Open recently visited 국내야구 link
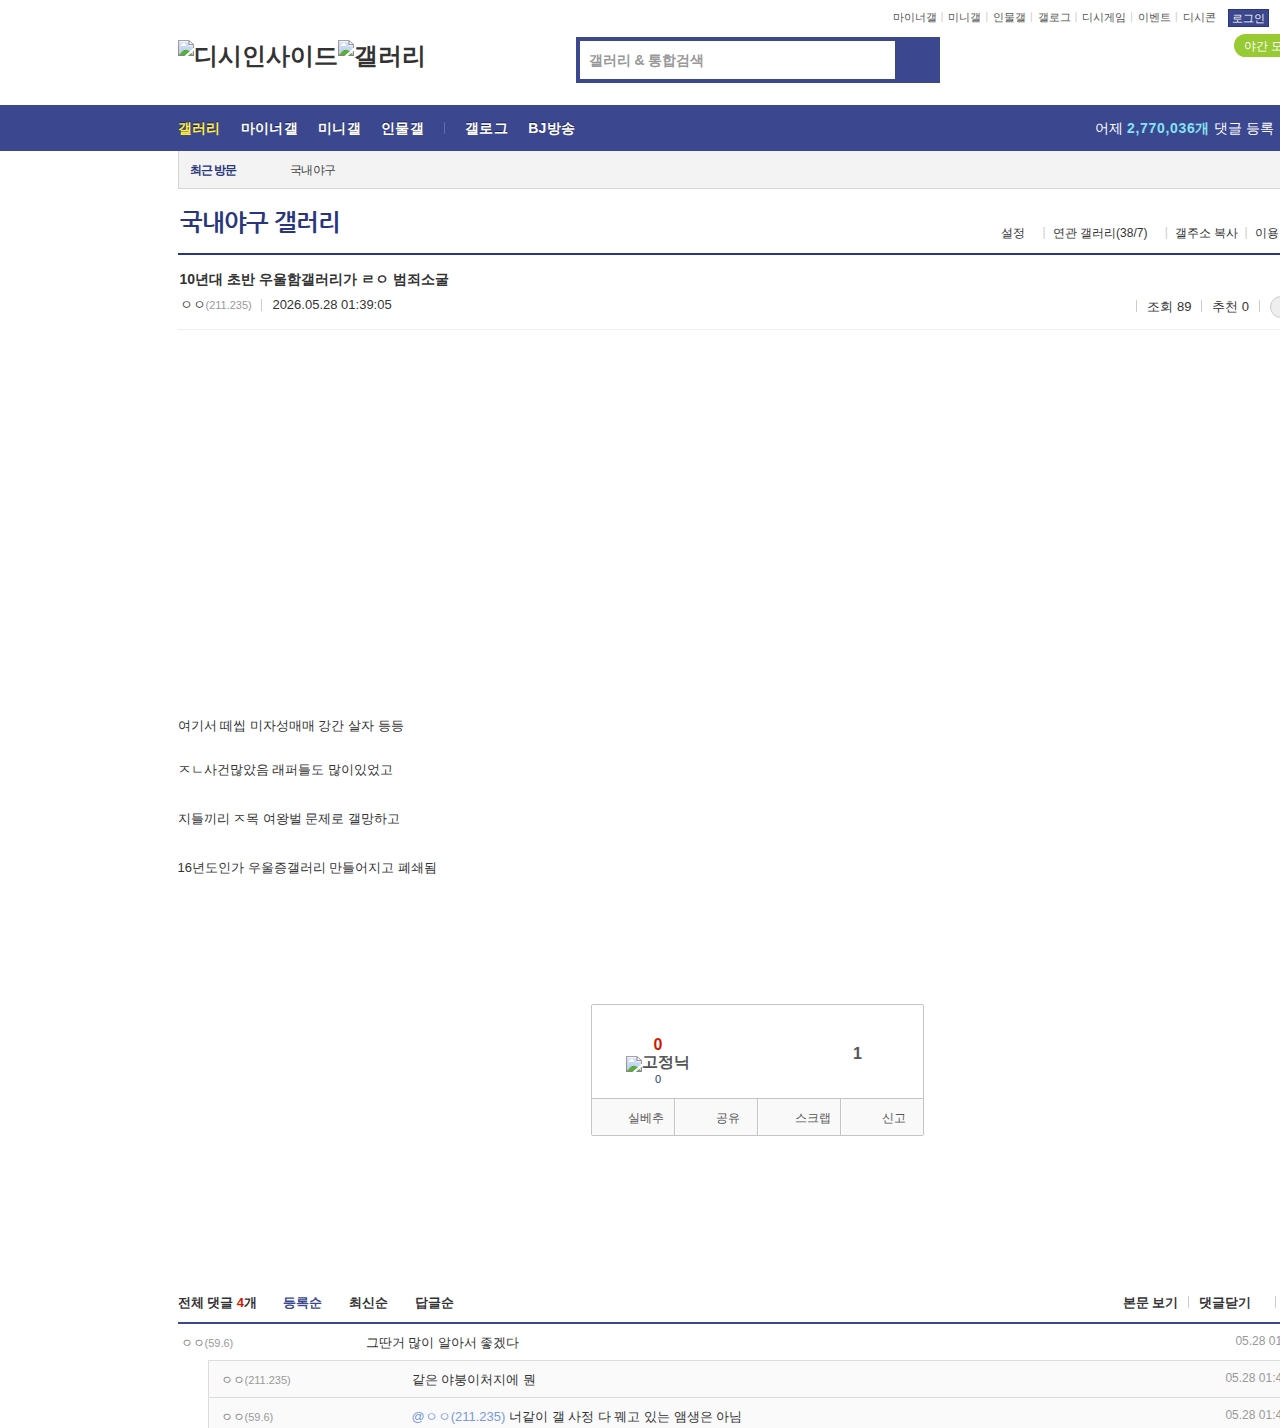Screen dimensions: 1280x1428 (x=313, y=170)
